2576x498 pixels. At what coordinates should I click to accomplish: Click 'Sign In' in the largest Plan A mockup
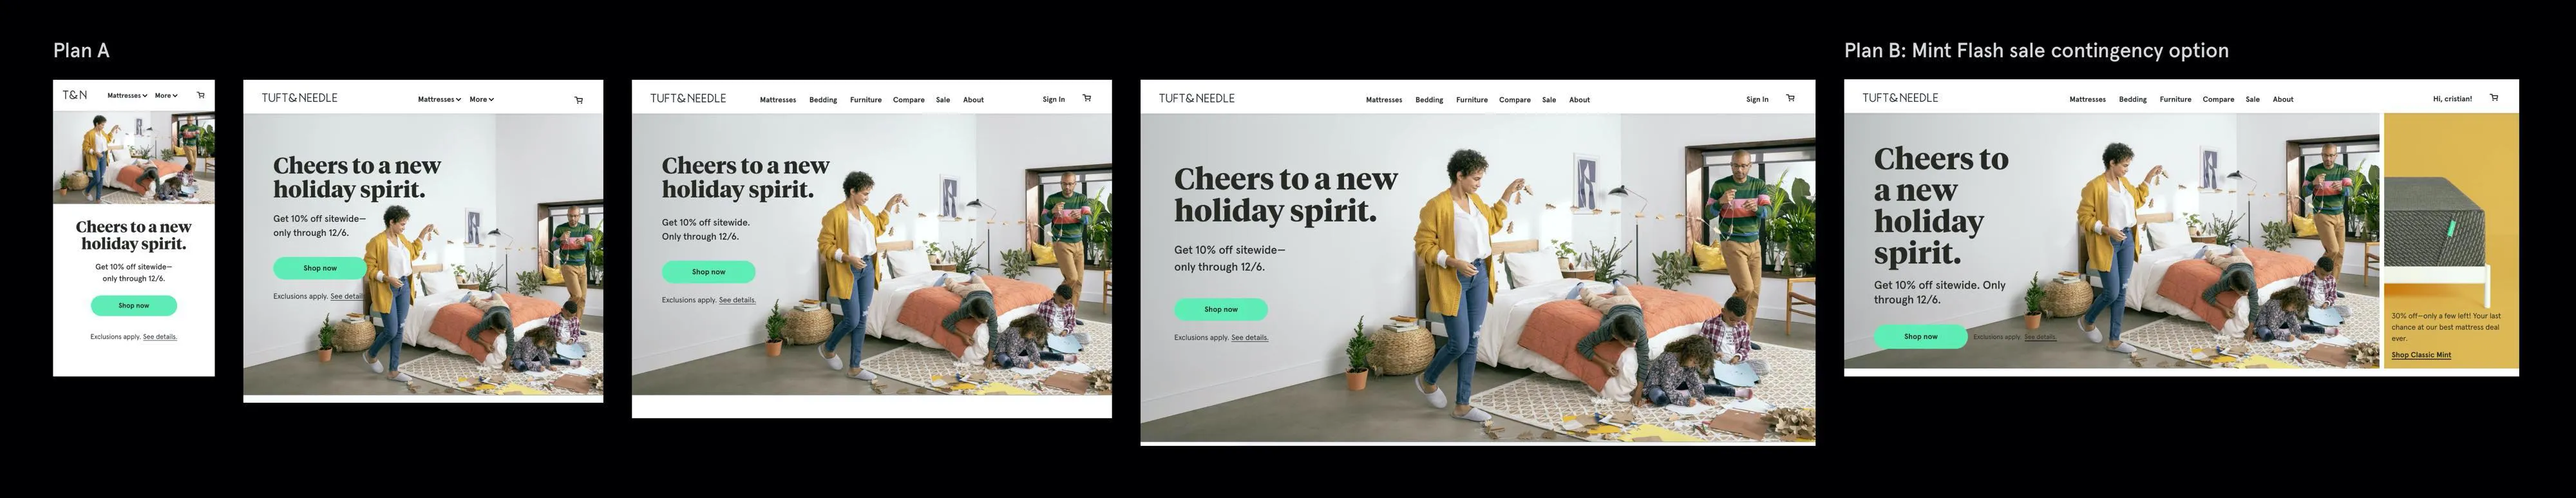pyautogui.click(x=1757, y=99)
